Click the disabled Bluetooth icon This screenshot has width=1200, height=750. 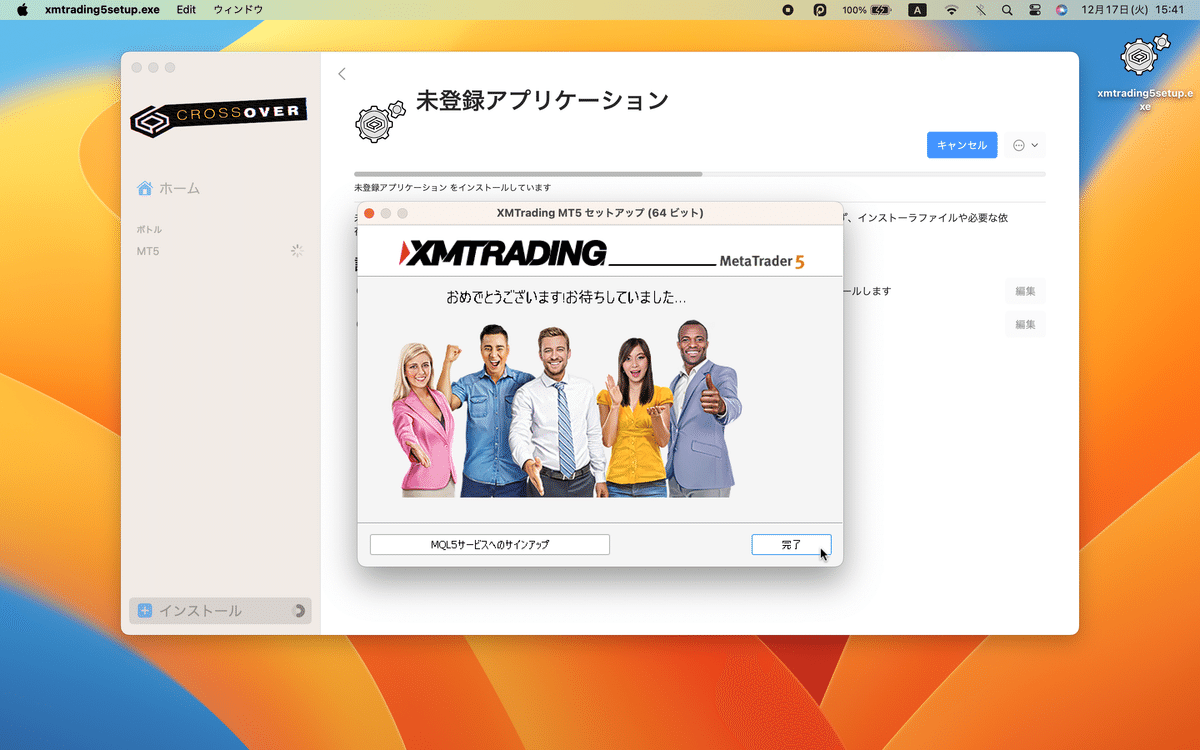point(980,9)
